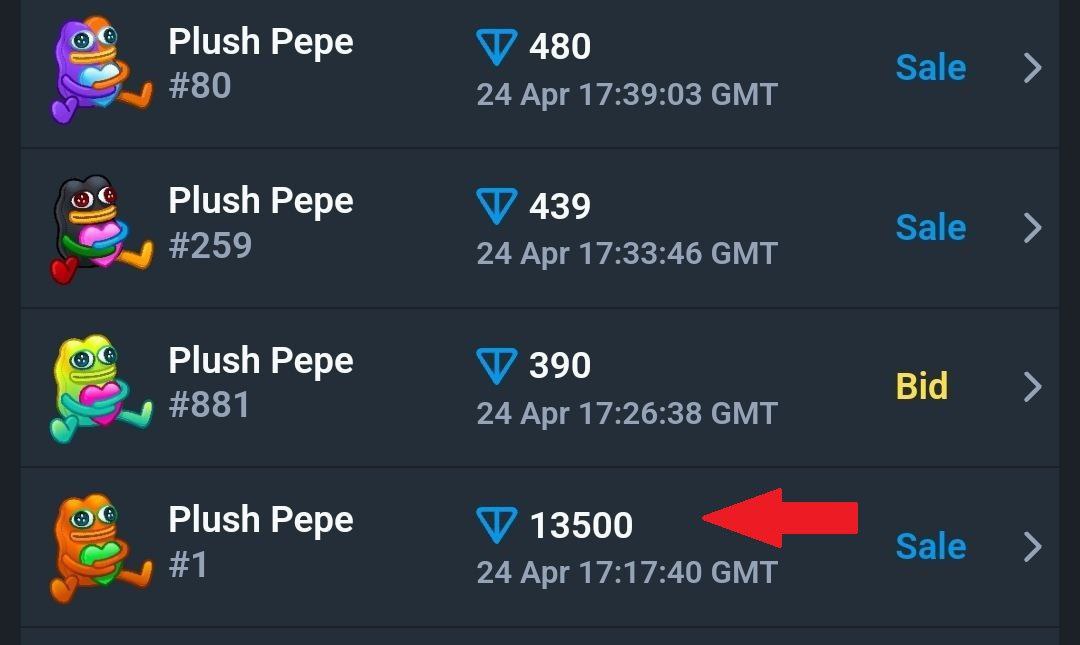Click the TON logo beside price 13500
This screenshot has width=1080, height=645.
pyautogui.click(x=497, y=525)
